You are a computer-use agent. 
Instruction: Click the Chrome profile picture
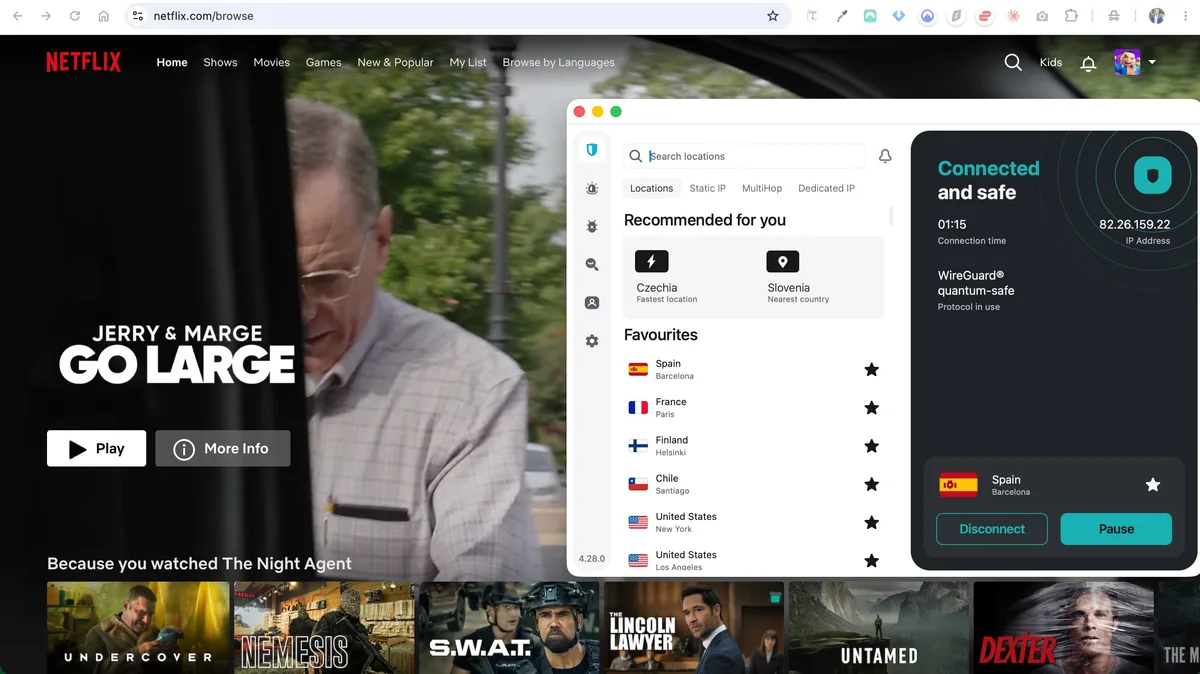tap(1157, 16)
